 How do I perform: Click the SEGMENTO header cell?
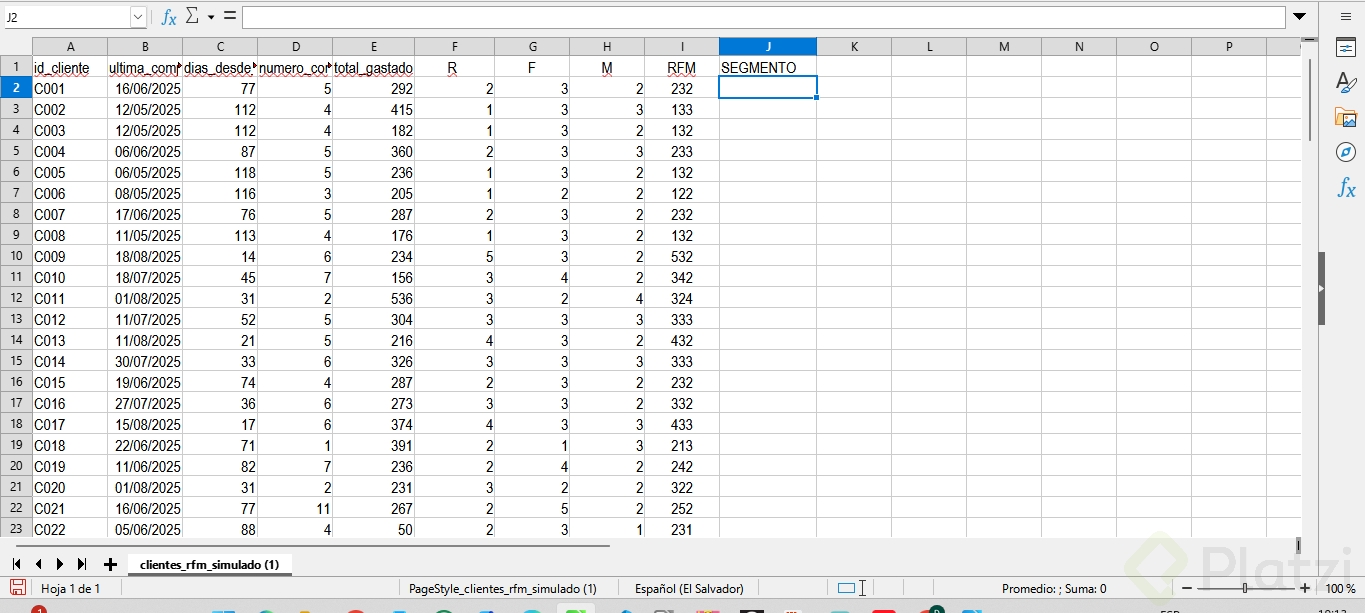tap(768, 67)
